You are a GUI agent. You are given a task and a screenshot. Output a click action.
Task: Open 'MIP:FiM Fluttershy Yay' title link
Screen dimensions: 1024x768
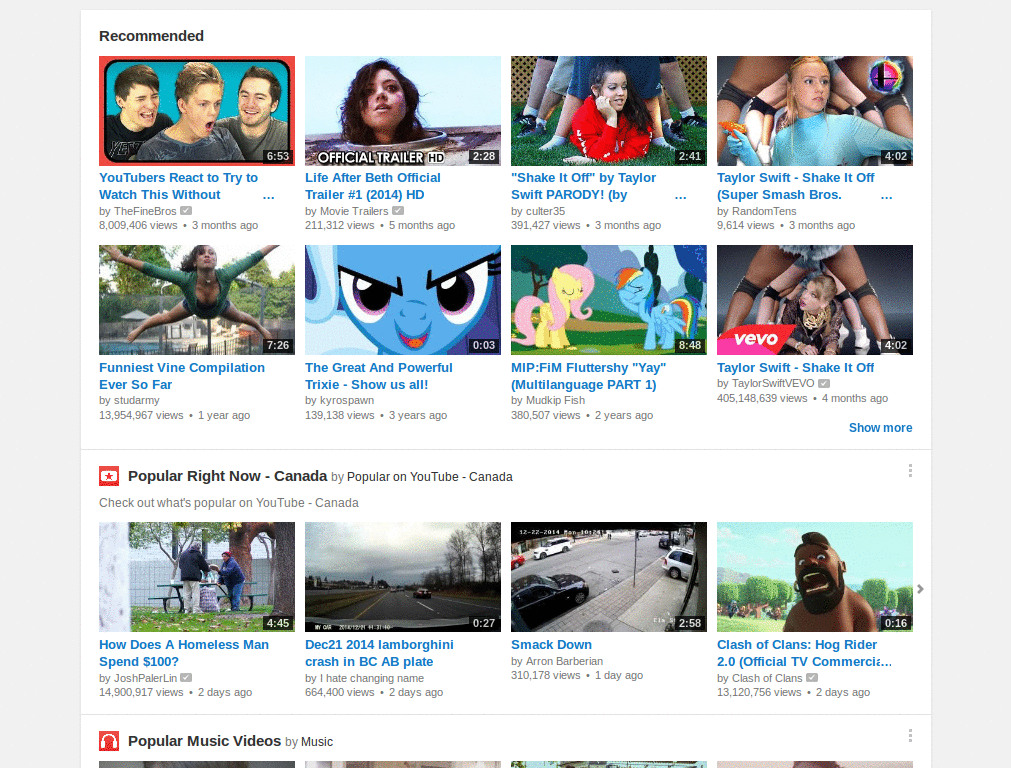pyautogui.click(x=588, y=376)
